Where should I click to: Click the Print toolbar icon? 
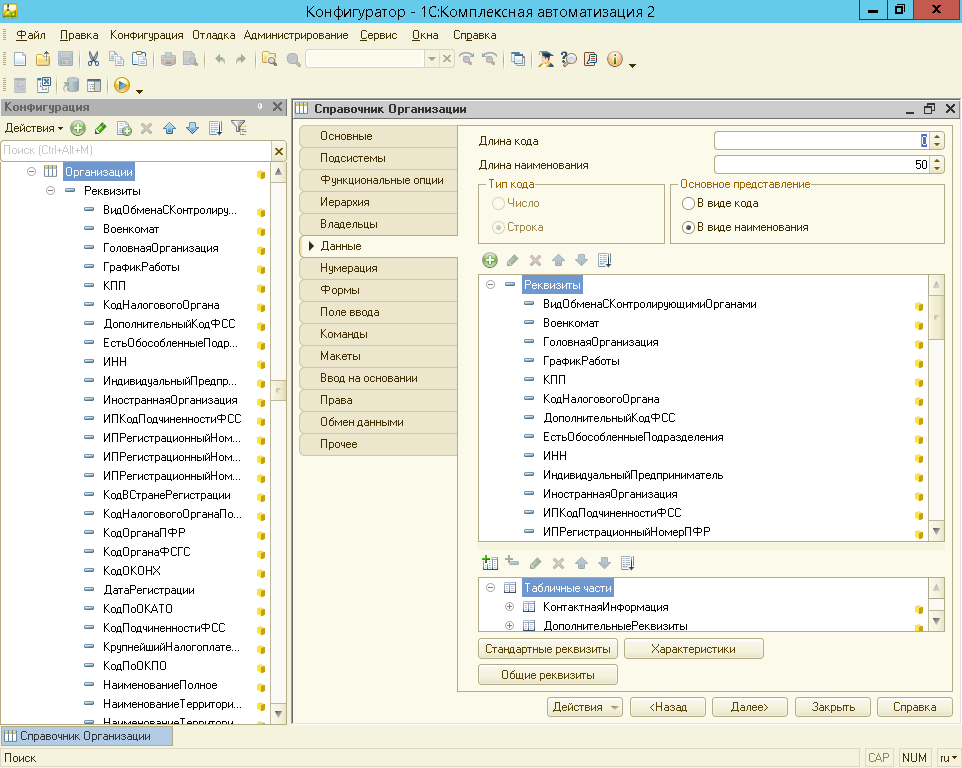[168, 59]
